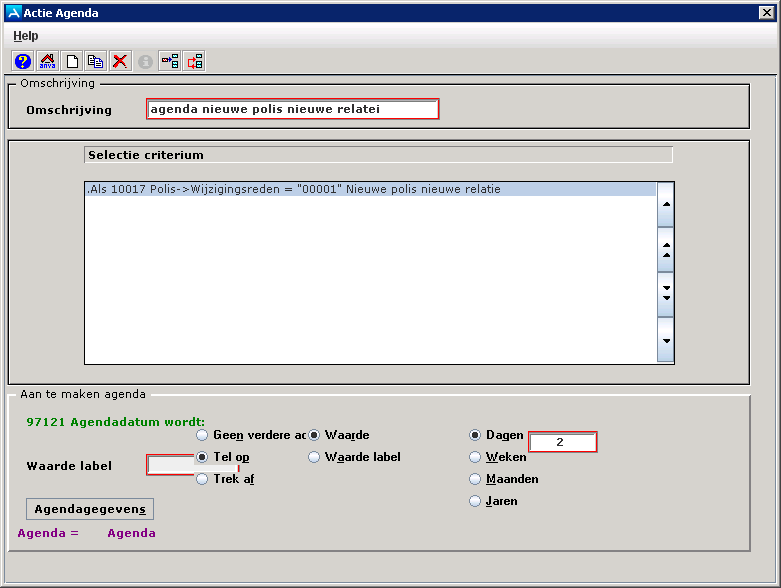781x588 pixels.
Task: Select Maanden as the time unit
Action: coord(475,479)
